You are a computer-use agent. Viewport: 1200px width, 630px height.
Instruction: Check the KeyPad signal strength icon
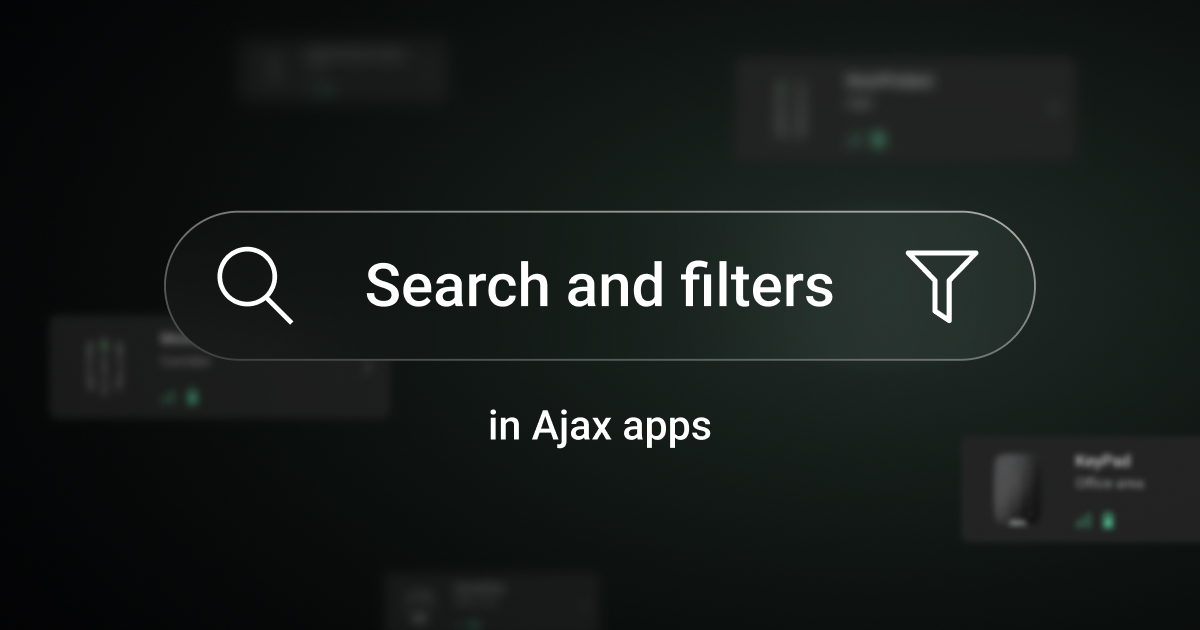point(1082,521)
